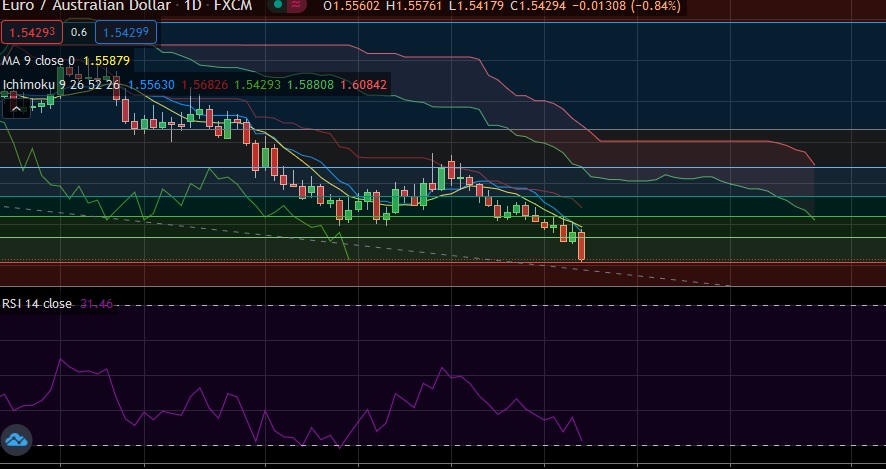
Task: Click the yellow MA value 1.55879
Action: click(106, 60)
